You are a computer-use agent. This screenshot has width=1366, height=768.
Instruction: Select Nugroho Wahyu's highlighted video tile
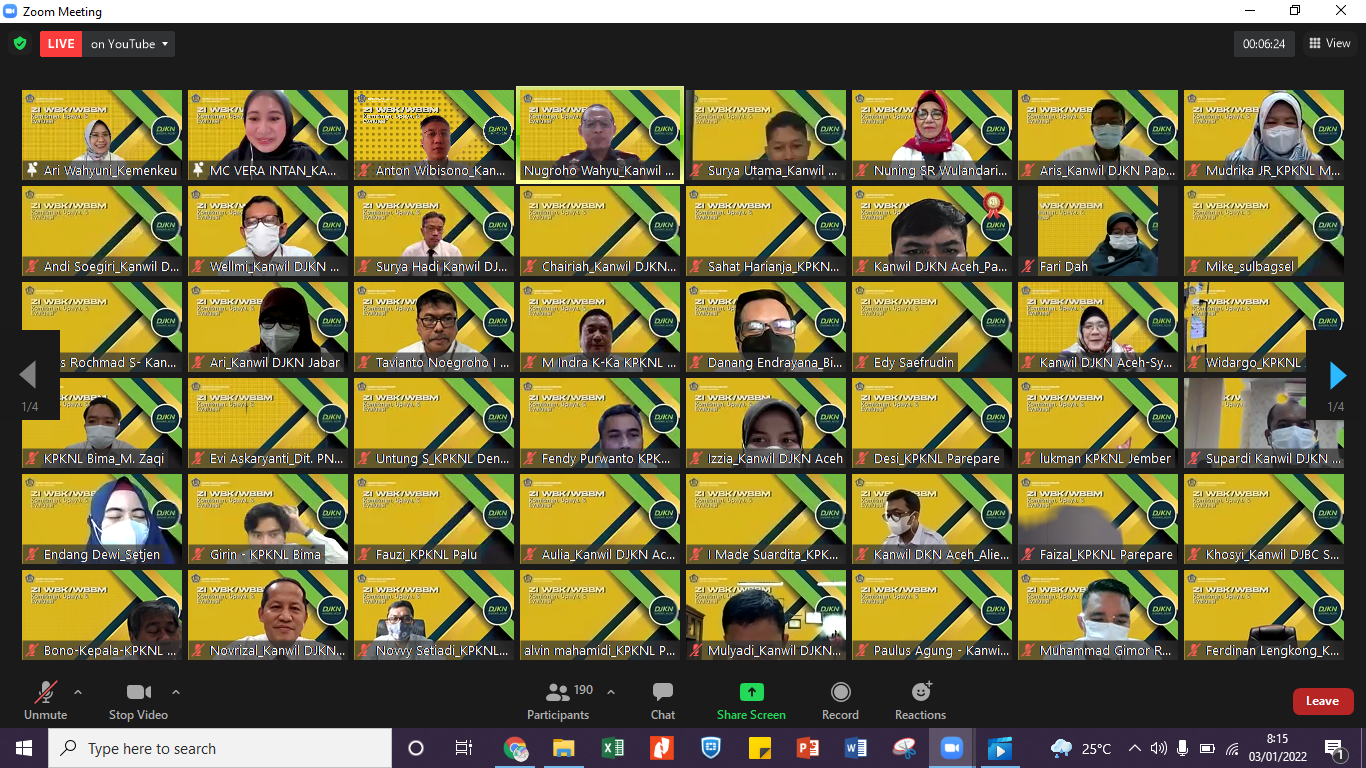point(600,134)
